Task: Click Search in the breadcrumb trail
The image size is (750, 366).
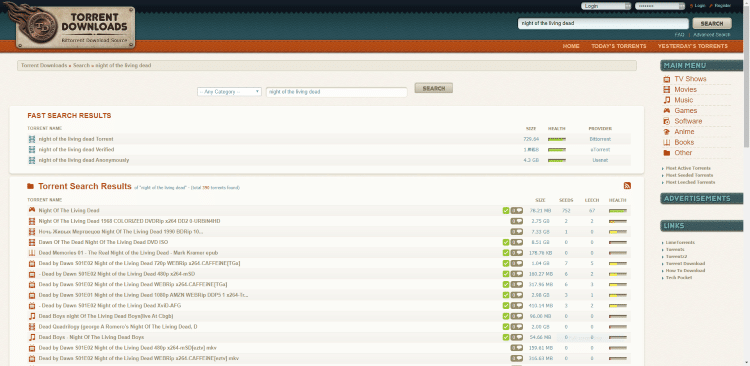Action: coord(81,65)
